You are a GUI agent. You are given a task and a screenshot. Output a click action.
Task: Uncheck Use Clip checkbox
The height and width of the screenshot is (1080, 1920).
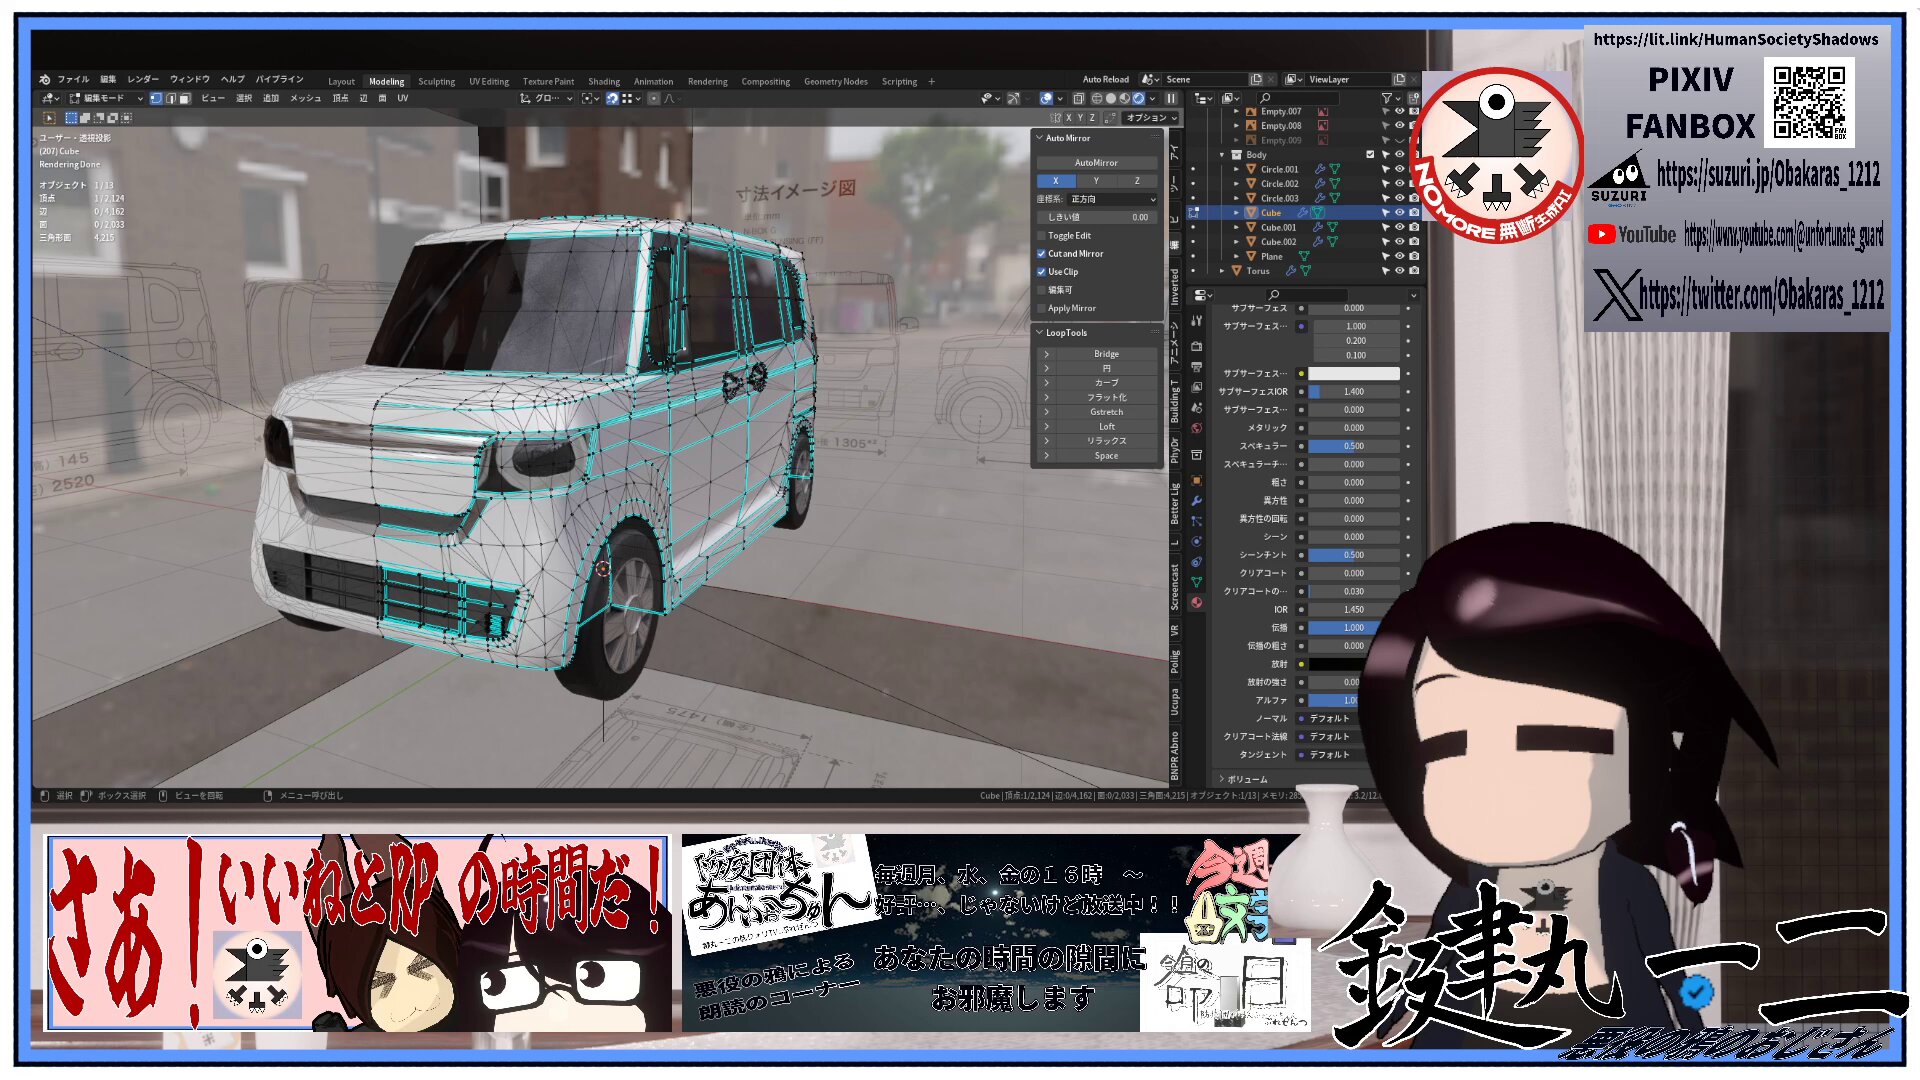1041,272
